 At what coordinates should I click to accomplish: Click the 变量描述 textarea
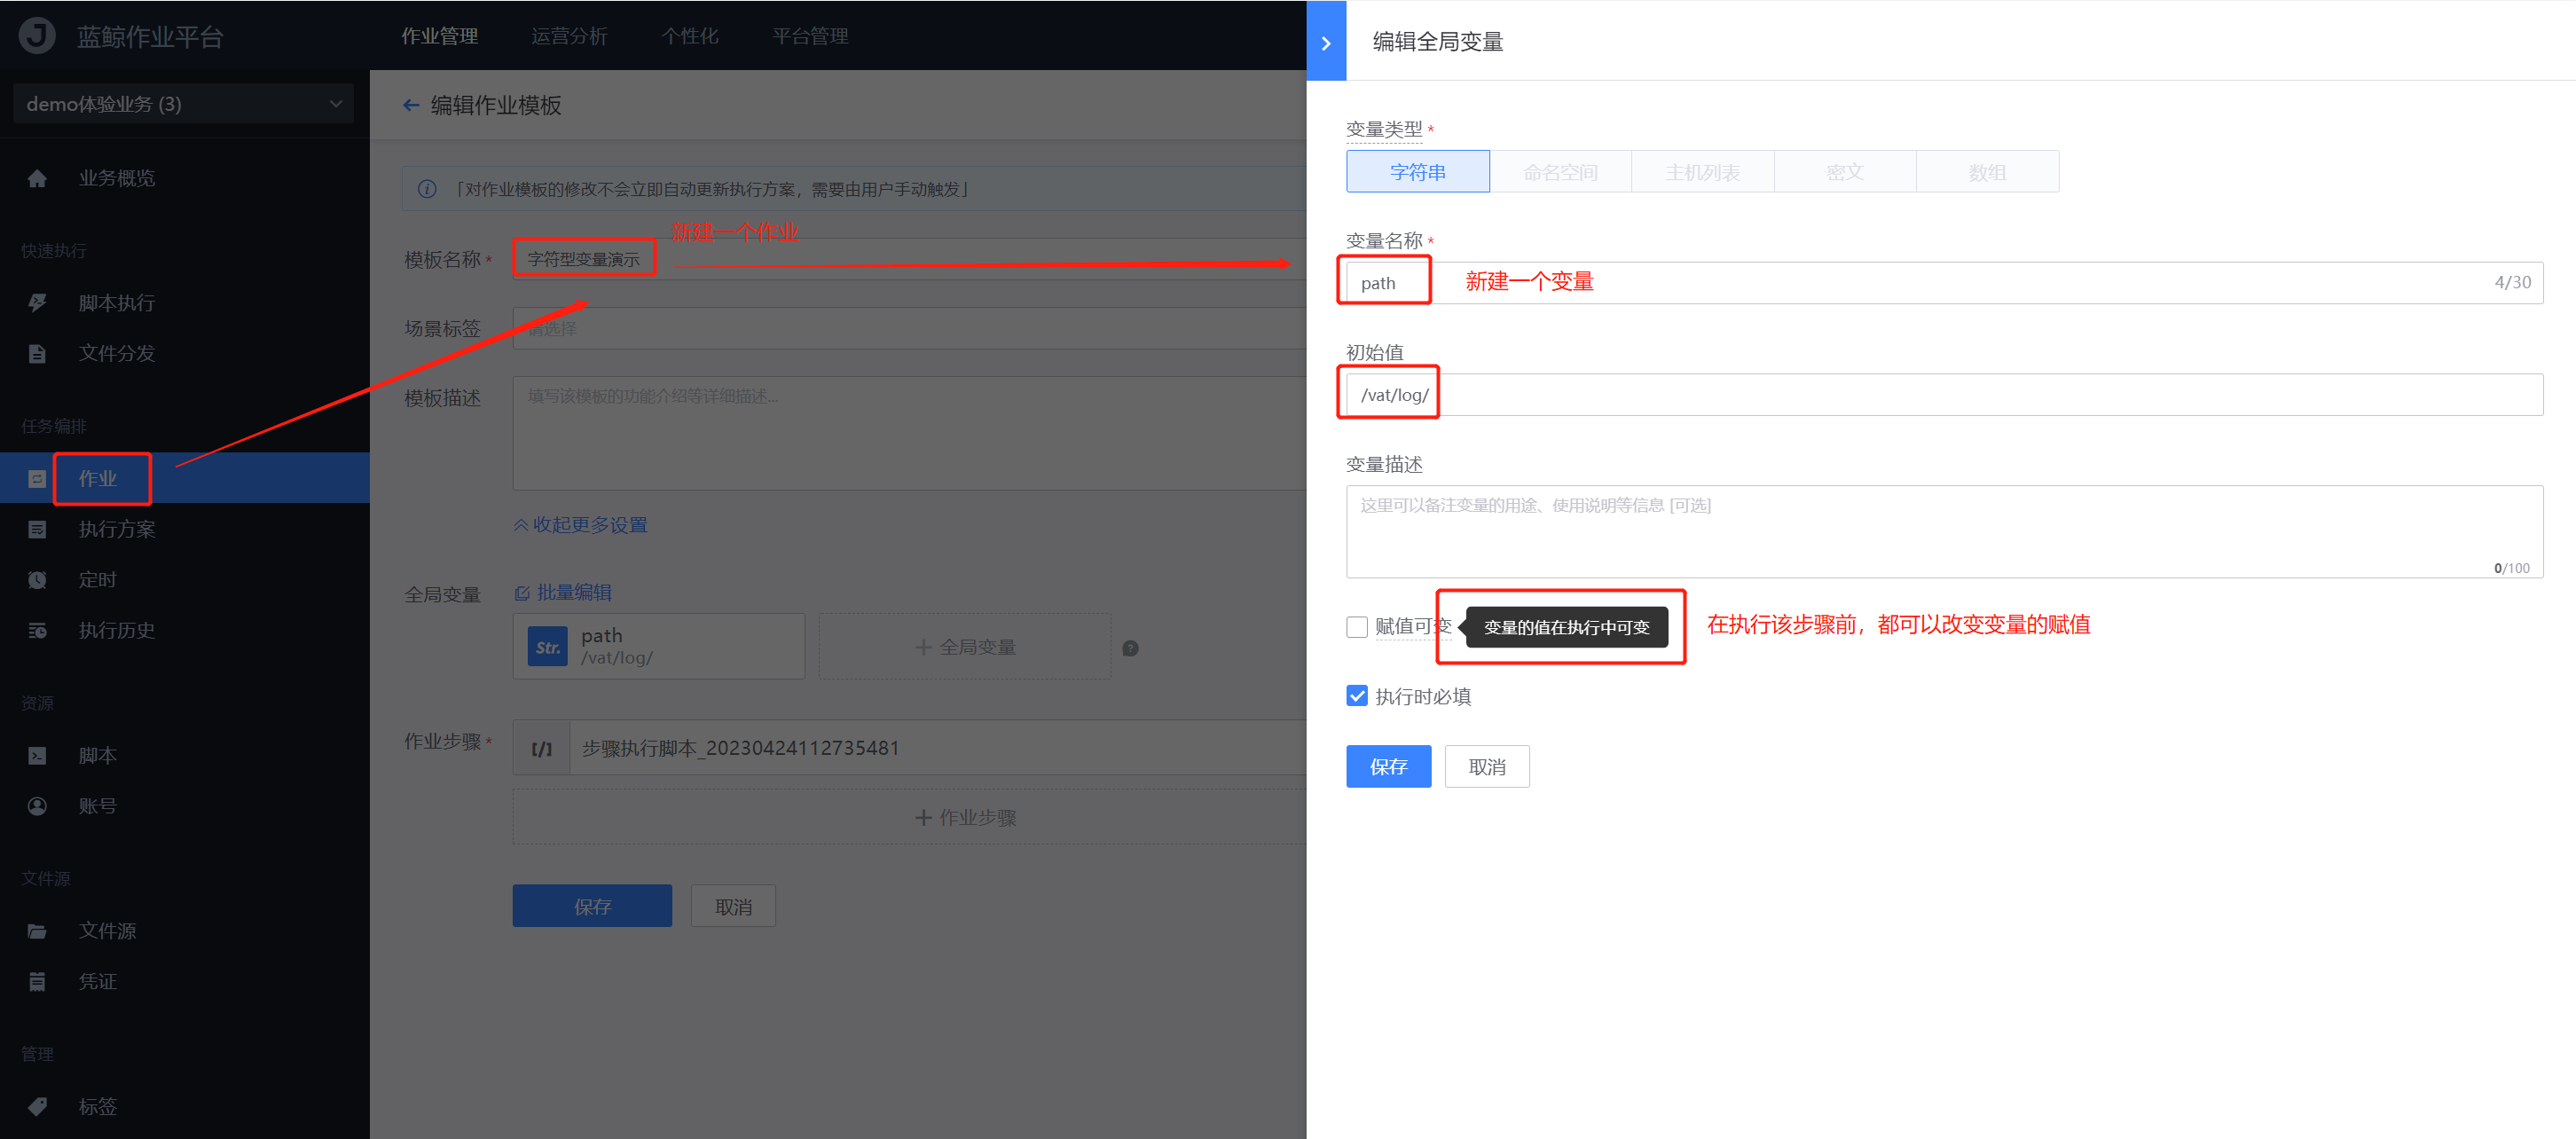pos(1944,532)
